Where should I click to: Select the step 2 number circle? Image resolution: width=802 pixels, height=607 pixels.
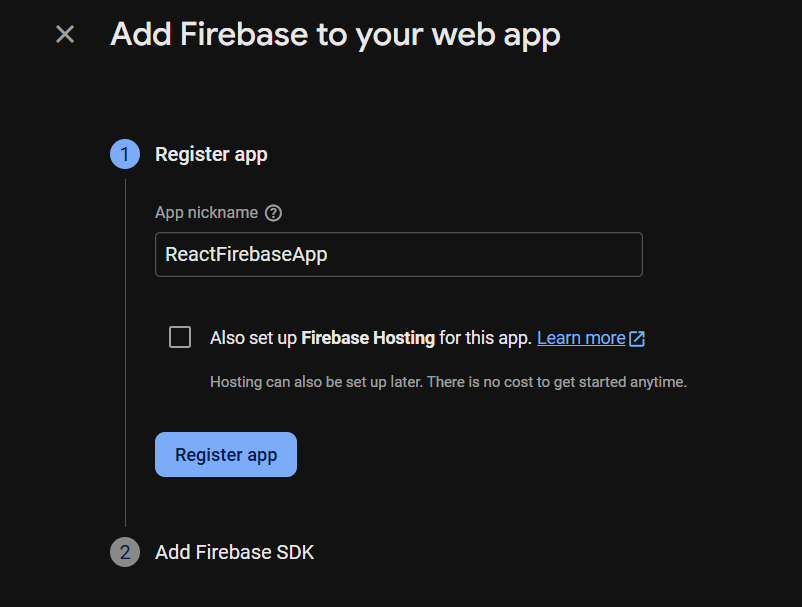point(125,552)
